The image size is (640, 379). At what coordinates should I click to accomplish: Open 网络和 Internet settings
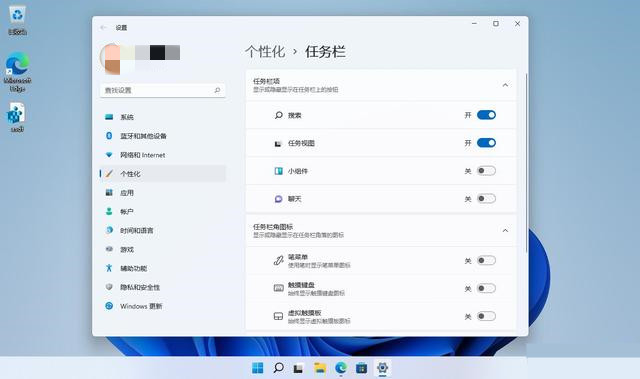pyautogui.click(x=162, y=155)
